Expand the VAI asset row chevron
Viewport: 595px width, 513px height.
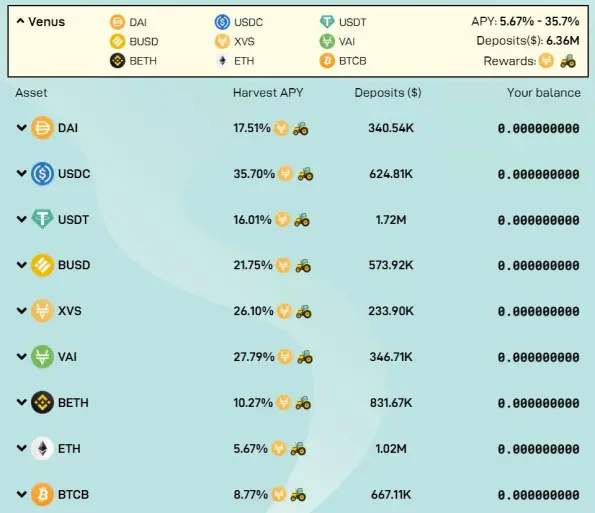[22, 357]
